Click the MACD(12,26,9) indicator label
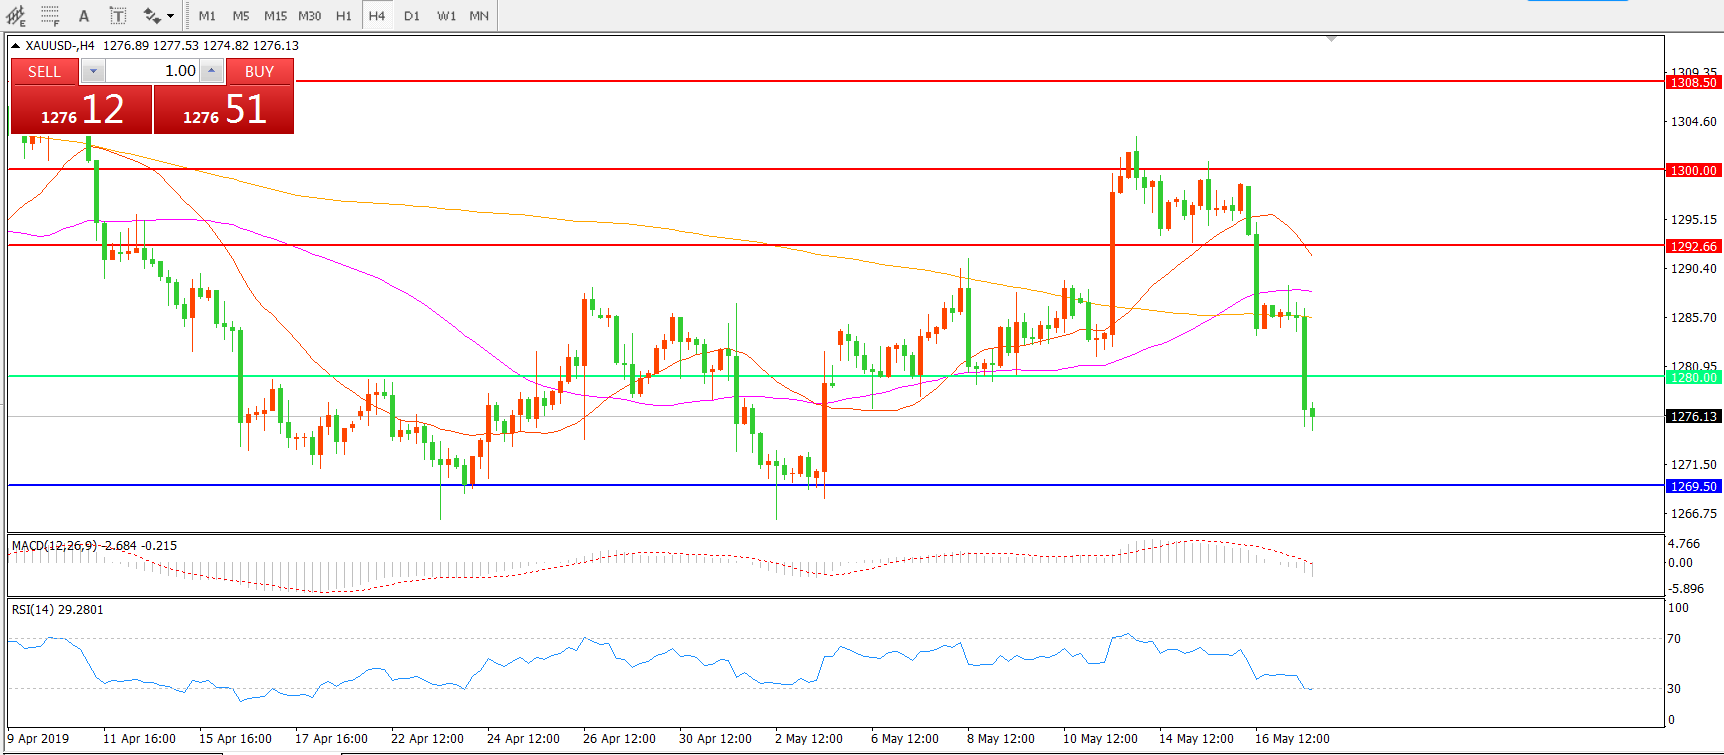Screen dimensions: 1724x755 (x=55, y=546)
